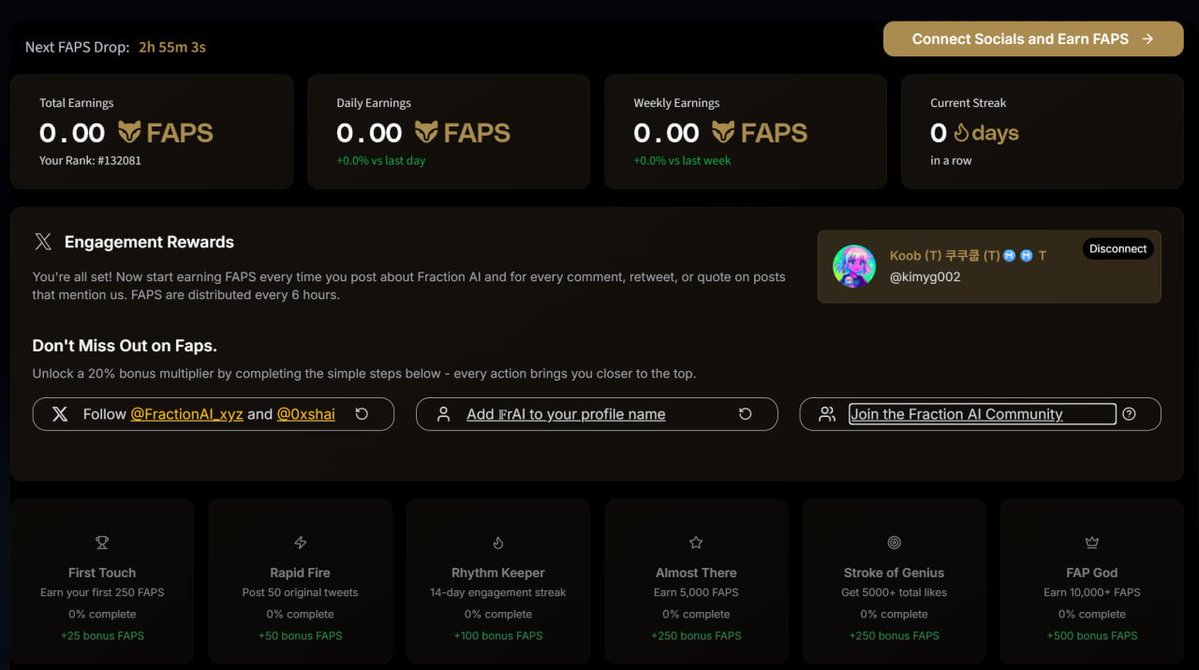Click the Don't Miss Out on Faps heading
The image size is (1199, 670).
pos(125,346)
